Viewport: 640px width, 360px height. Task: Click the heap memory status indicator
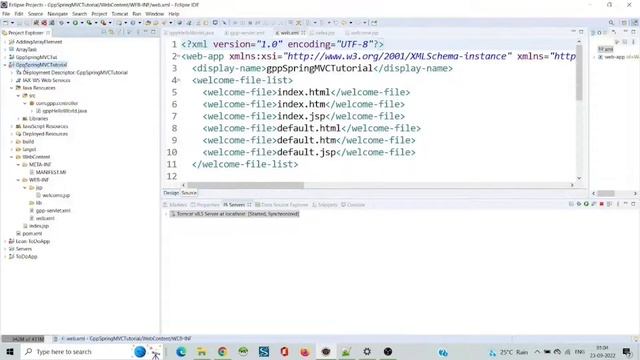pos(23,339)
